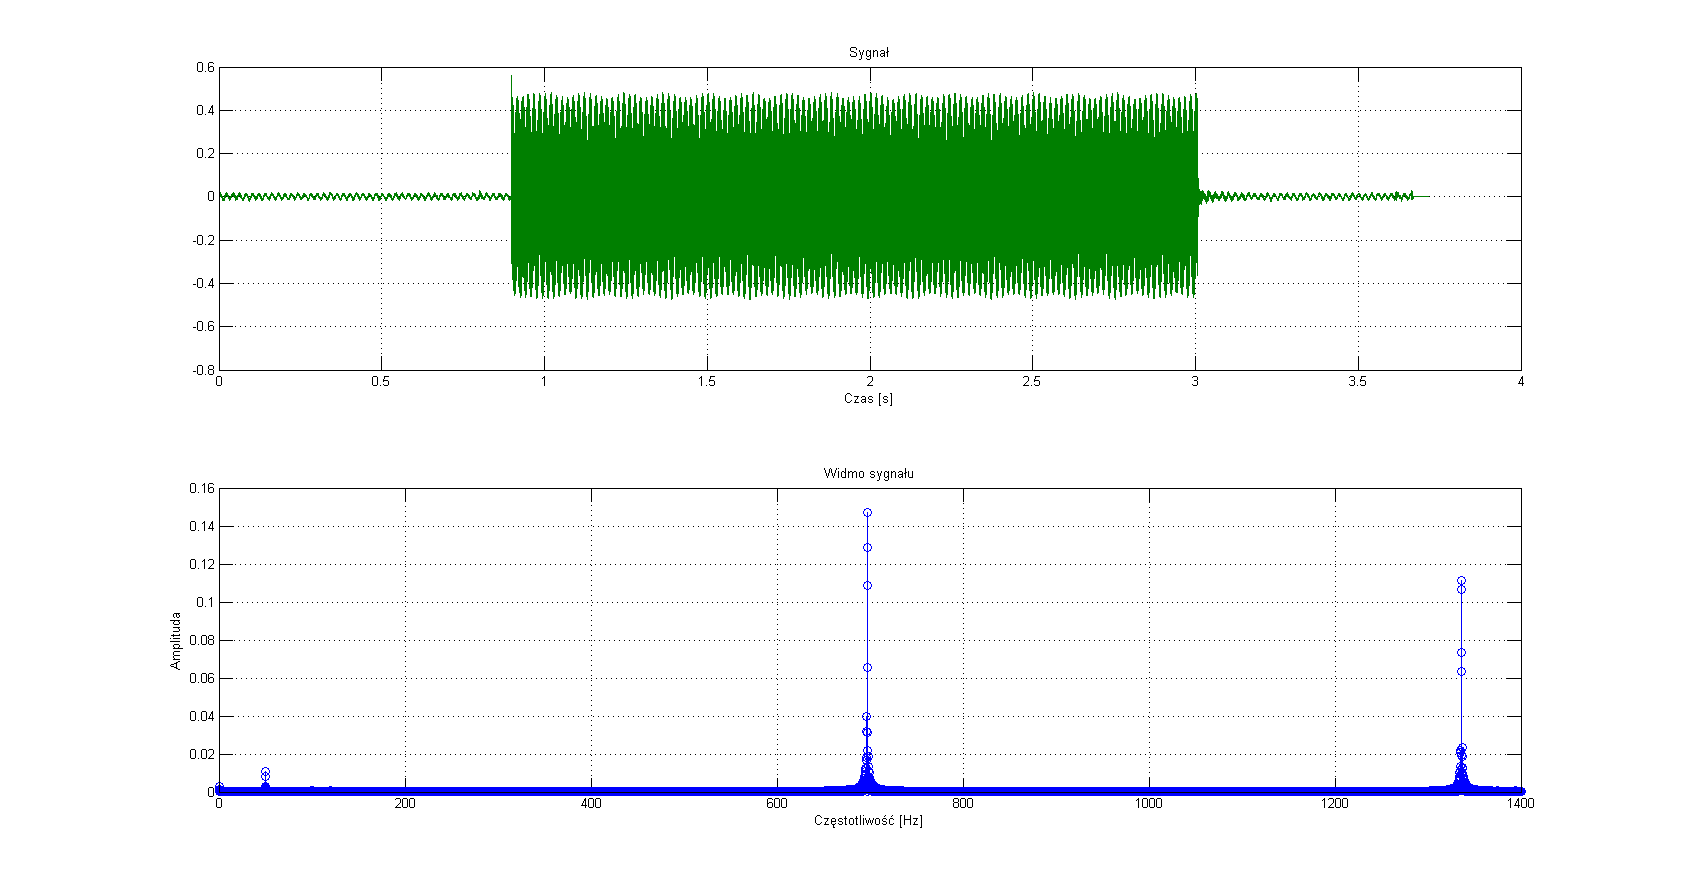Screen dimensions: 1681x890
Task: Click the "Sygnał" plot title
Action: coord(868,53)
